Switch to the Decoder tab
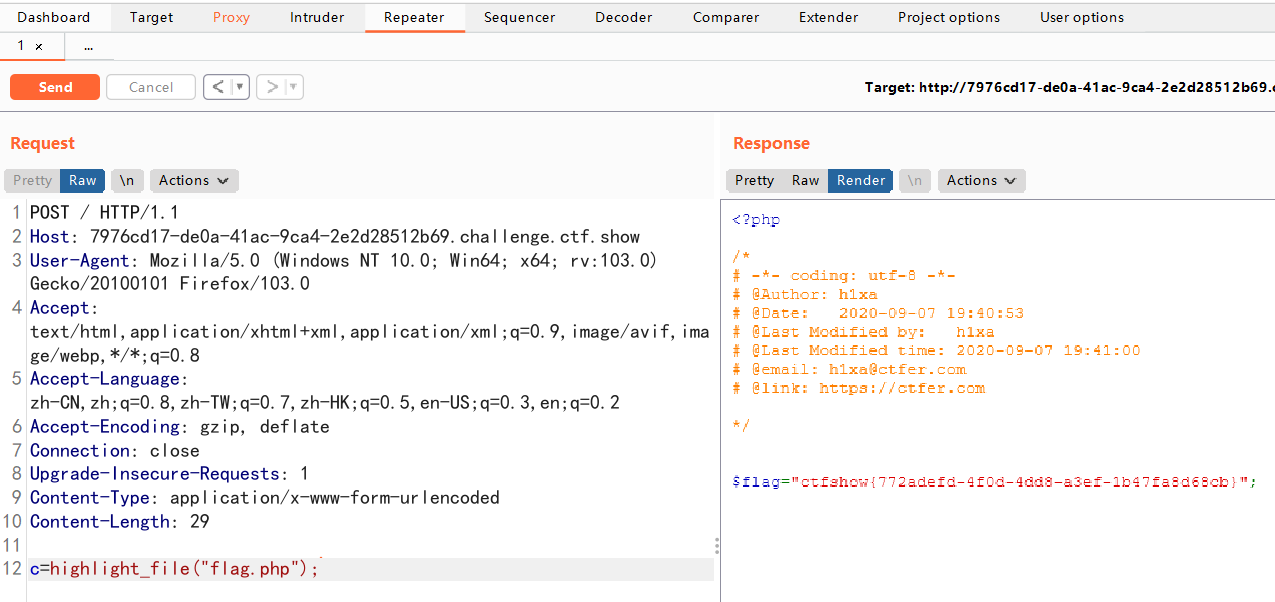 (x=624, y=17)
